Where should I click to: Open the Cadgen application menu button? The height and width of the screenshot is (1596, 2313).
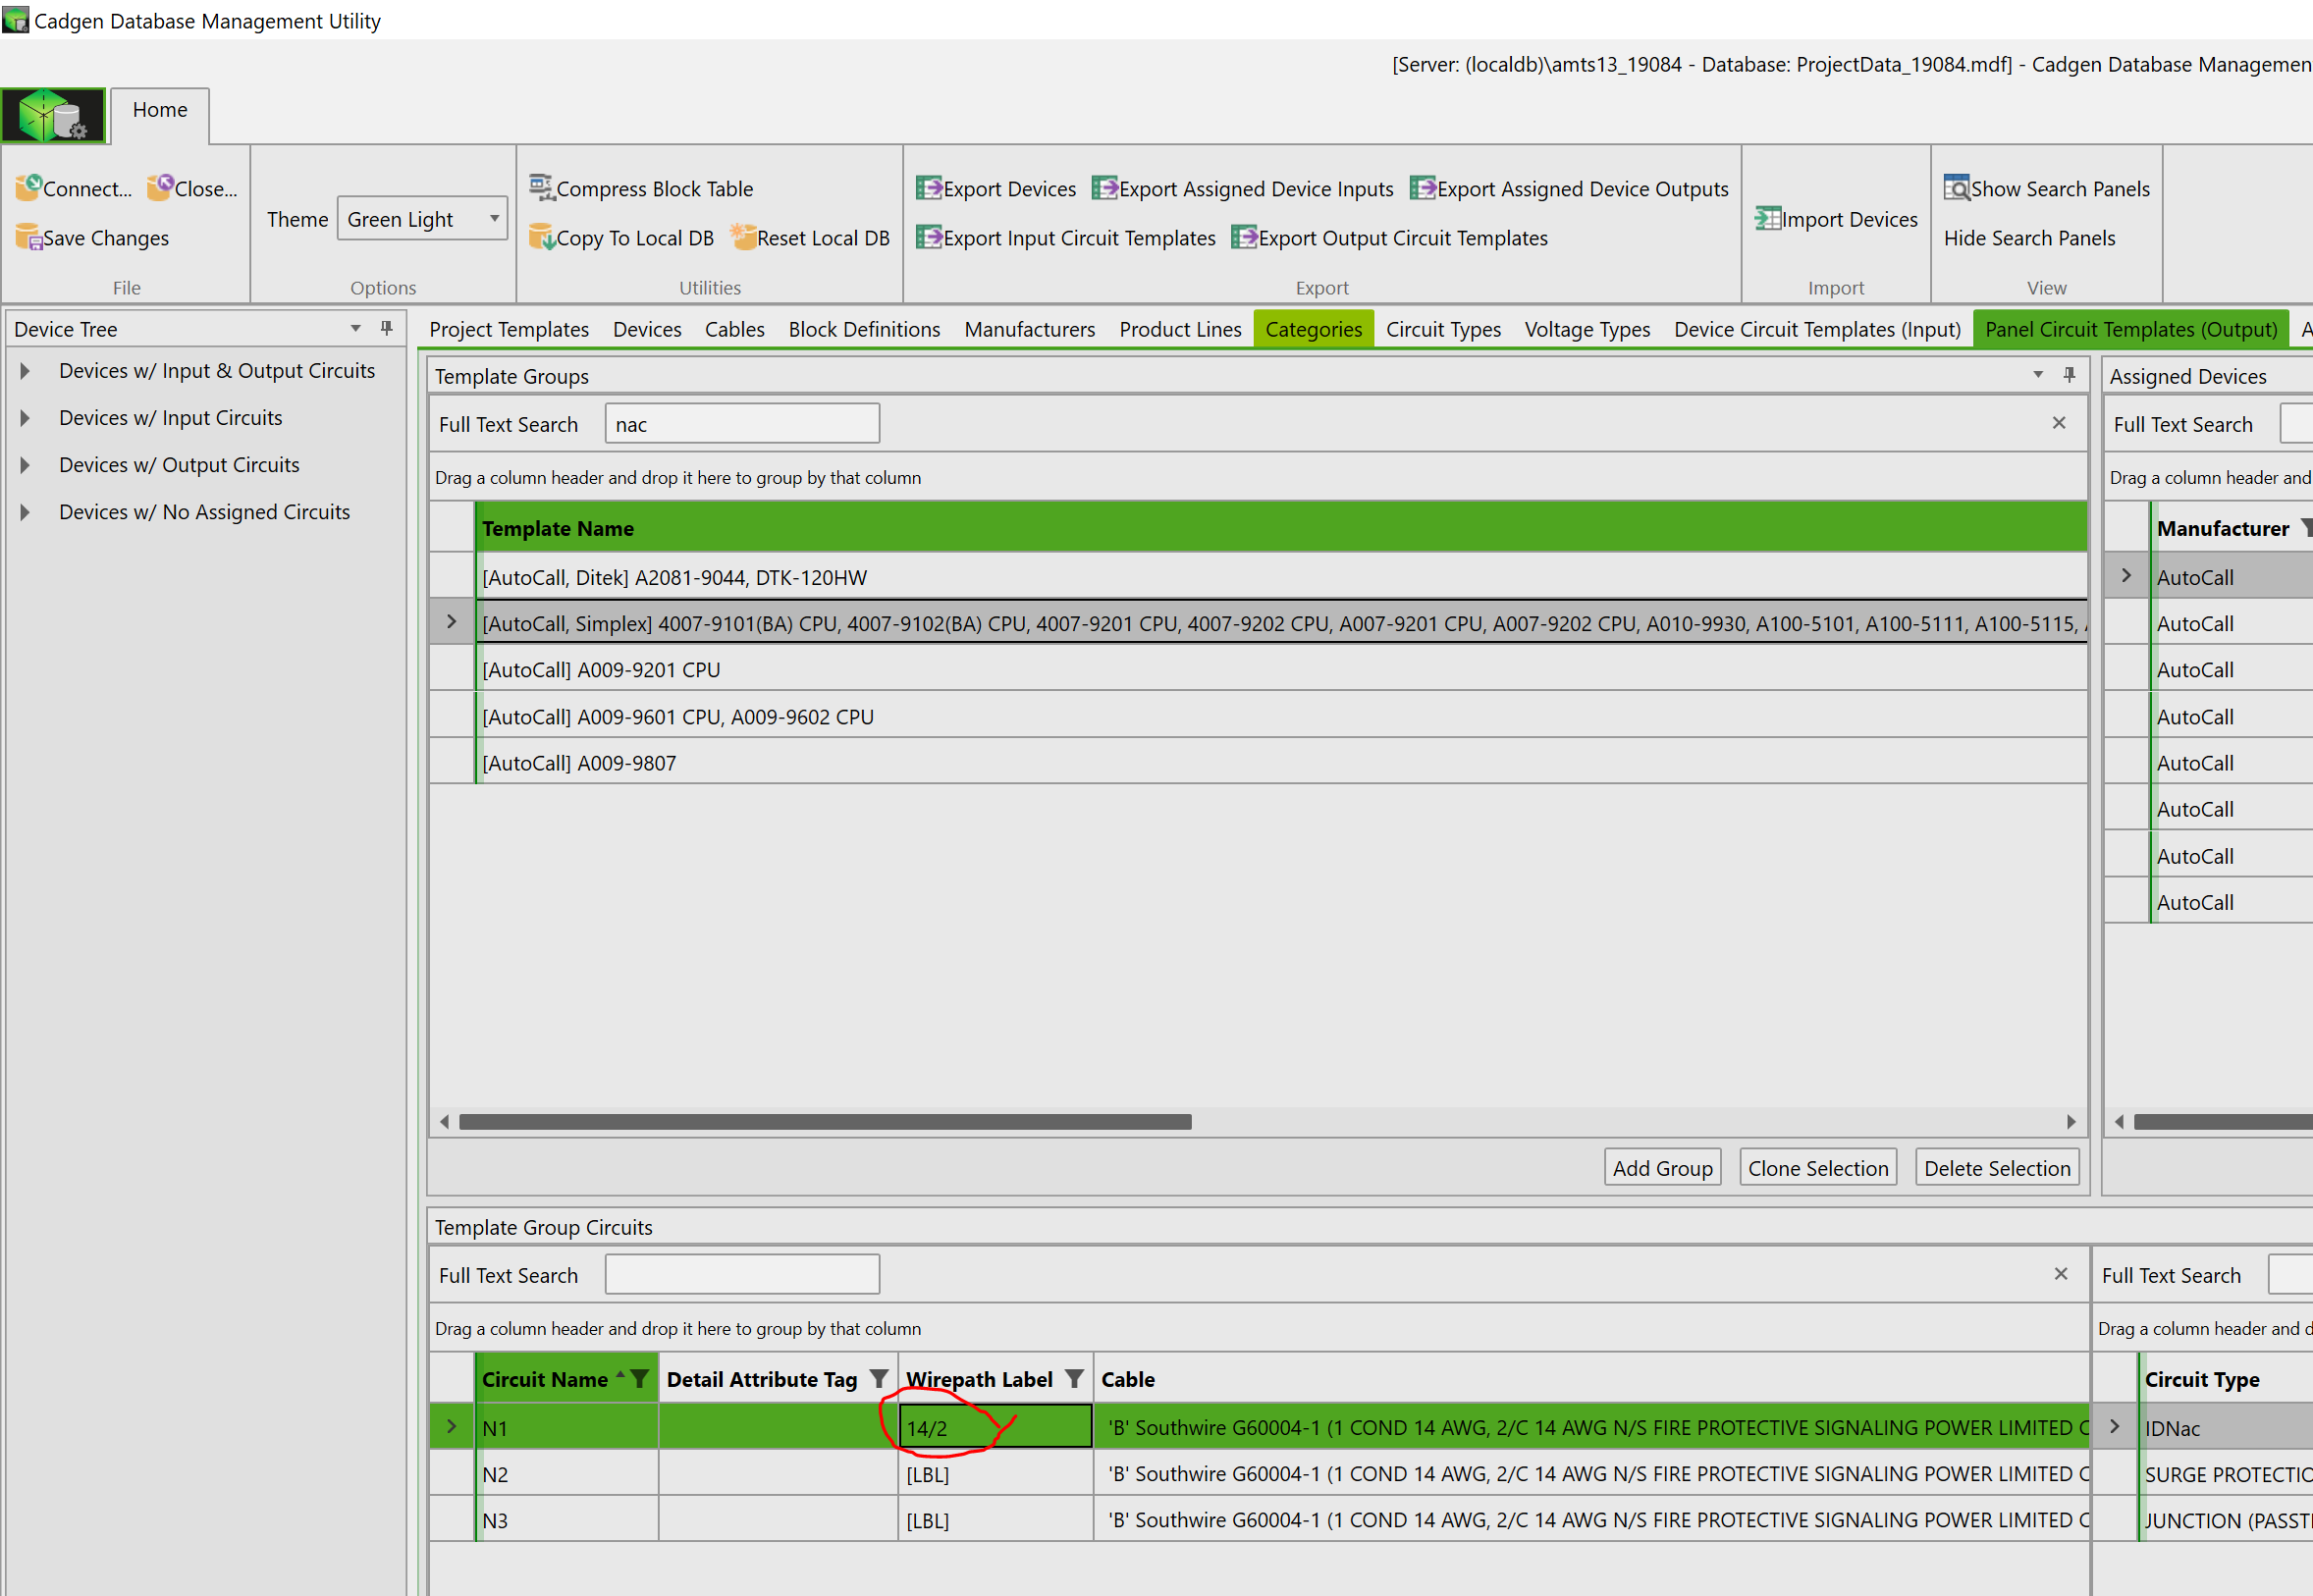(x=53, y=115)
